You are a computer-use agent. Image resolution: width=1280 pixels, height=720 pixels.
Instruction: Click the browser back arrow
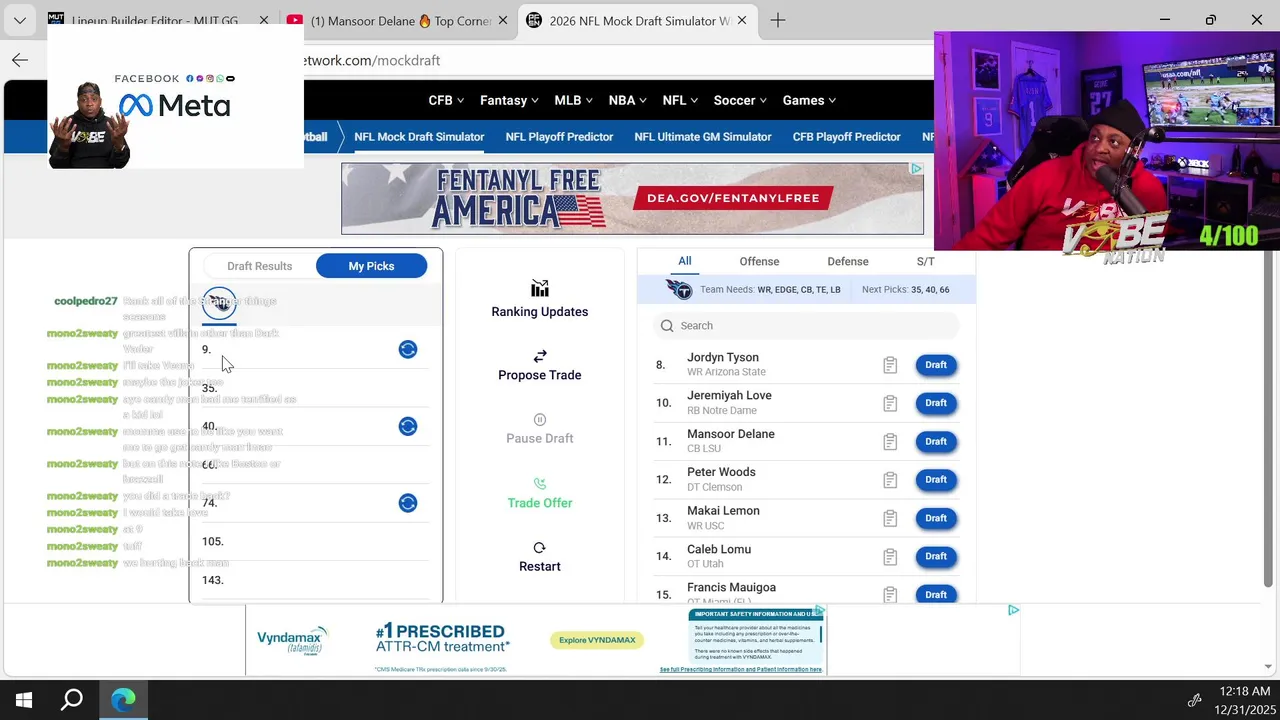pyautogui.click(x=20, y=60)
